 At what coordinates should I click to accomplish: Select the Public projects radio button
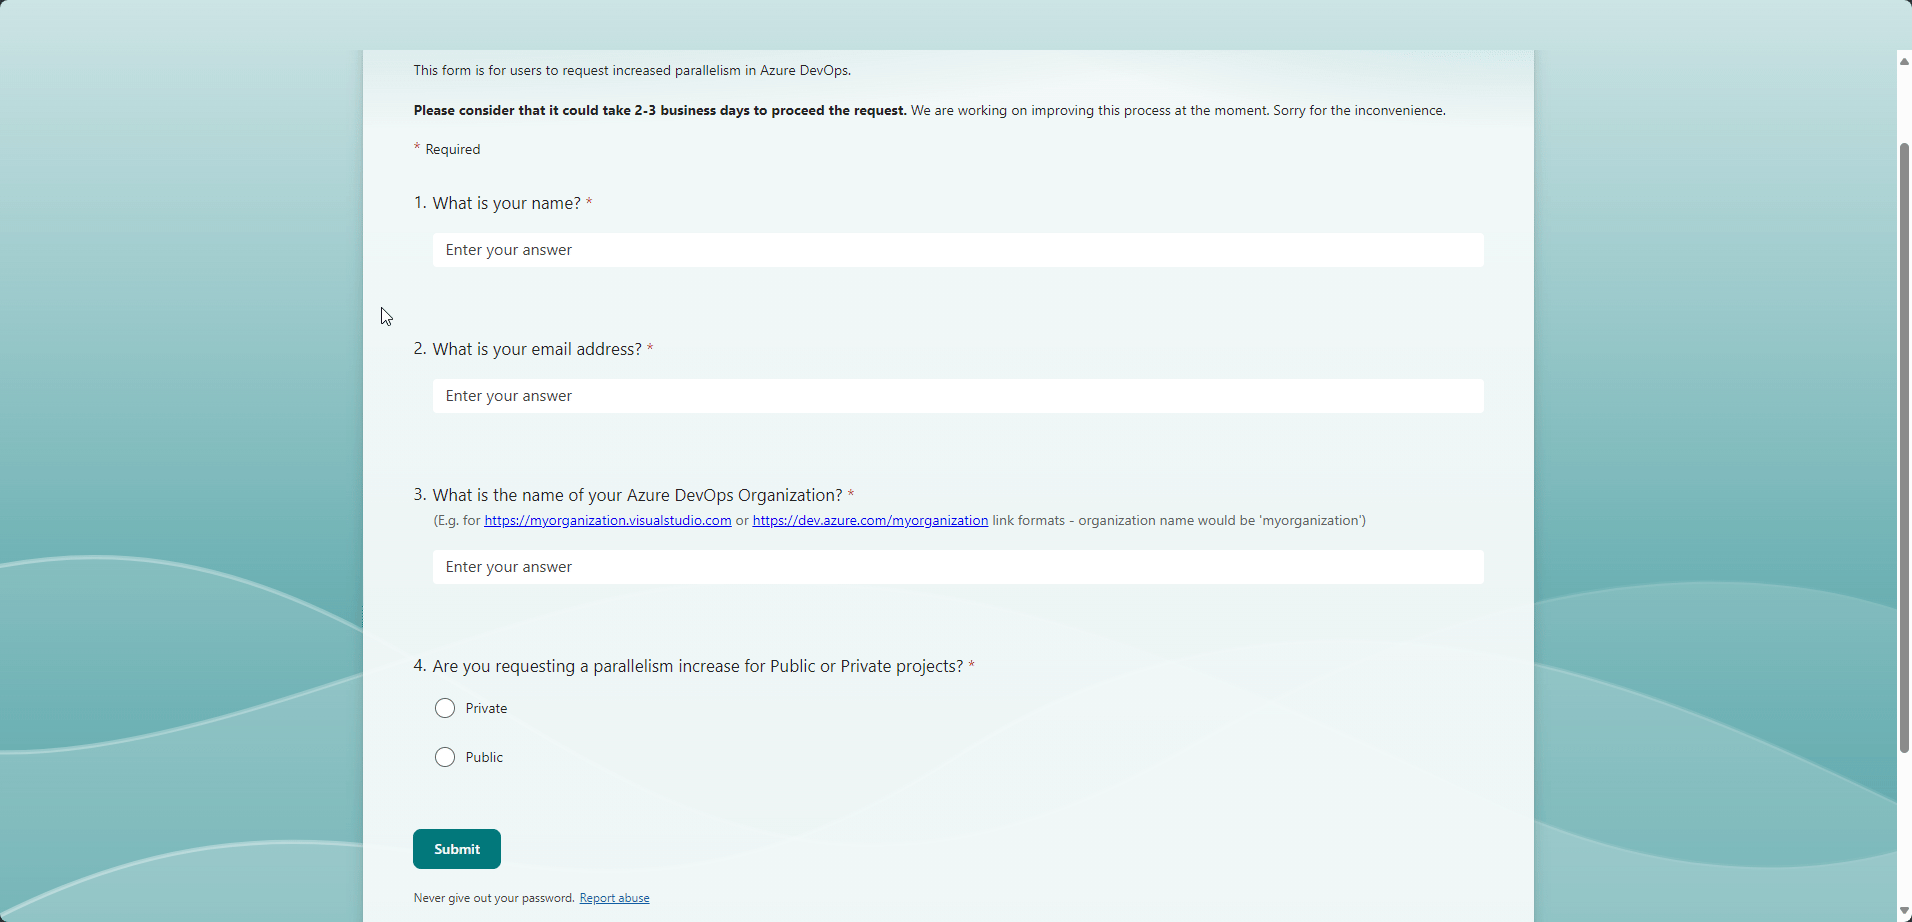(x=444, y=757)
